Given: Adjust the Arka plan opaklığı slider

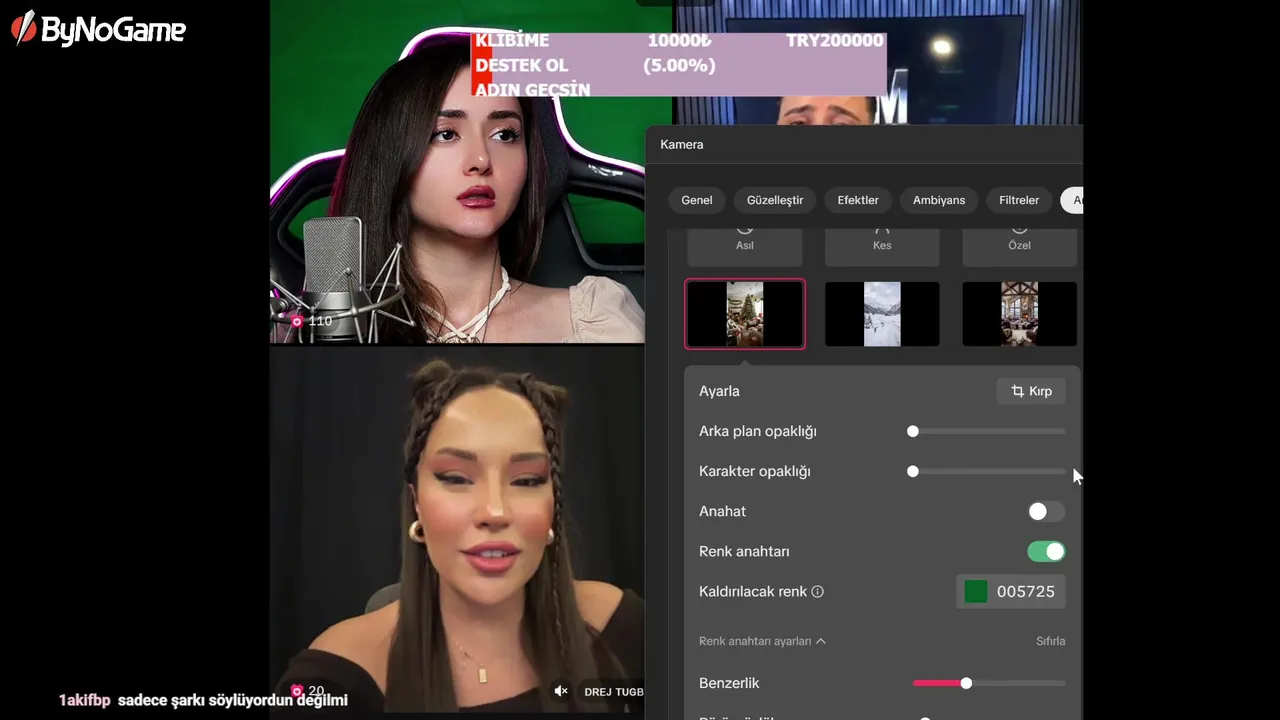Looking at the screenshot, I should click(988, 431).
